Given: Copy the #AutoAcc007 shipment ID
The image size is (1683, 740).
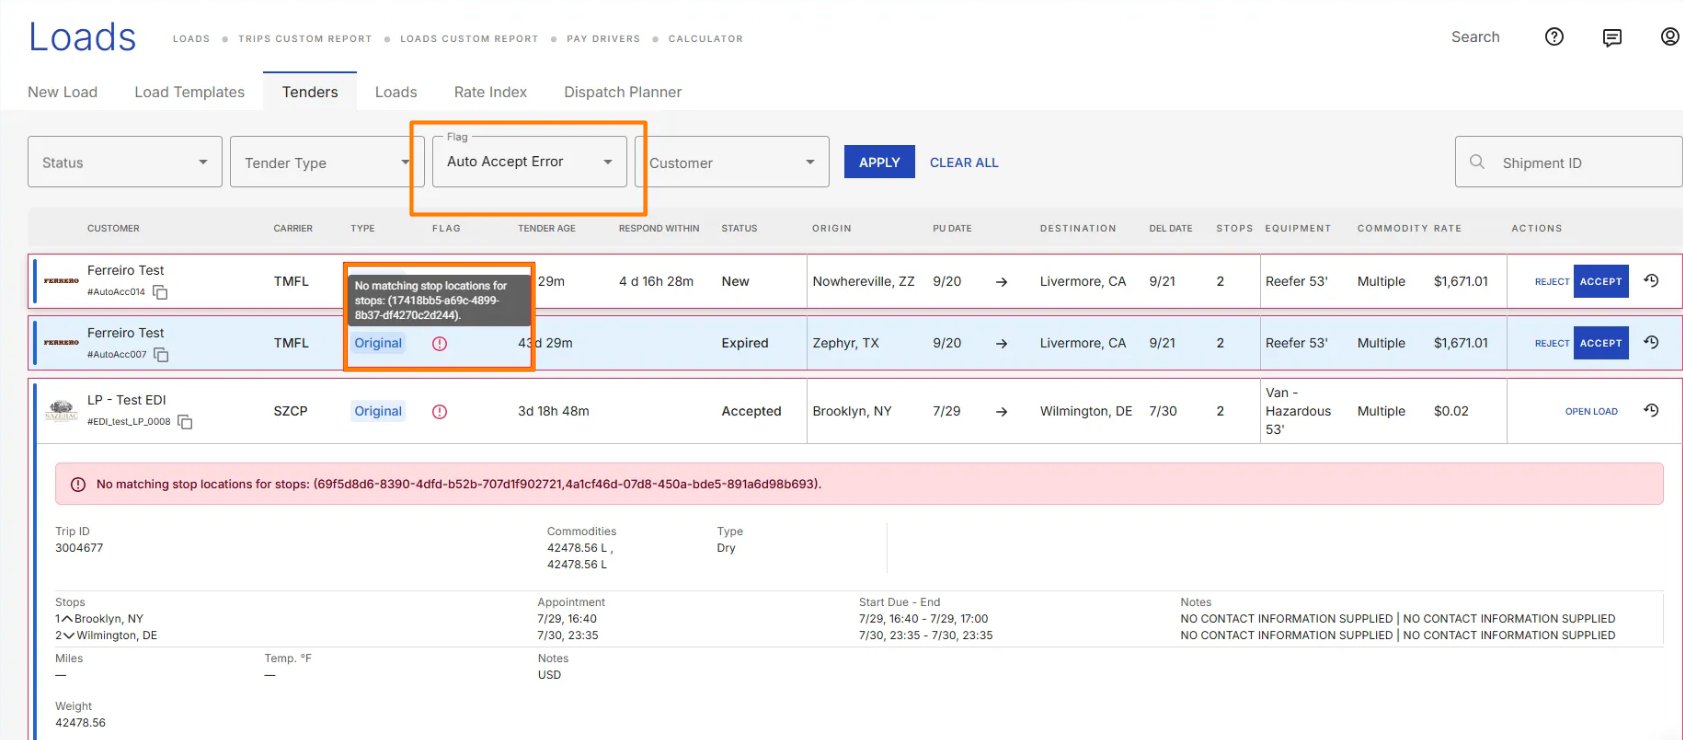Looking at the screenshot, I should point(161,354).
